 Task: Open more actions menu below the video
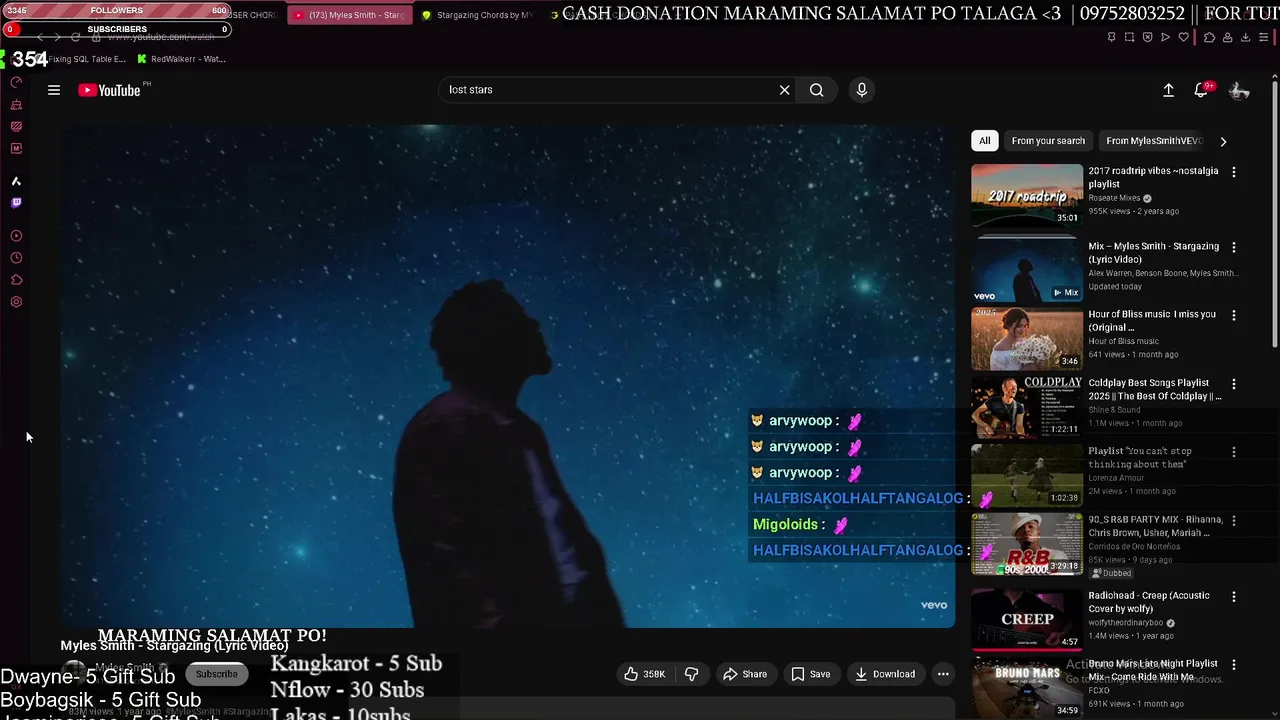tap(943, 674)
